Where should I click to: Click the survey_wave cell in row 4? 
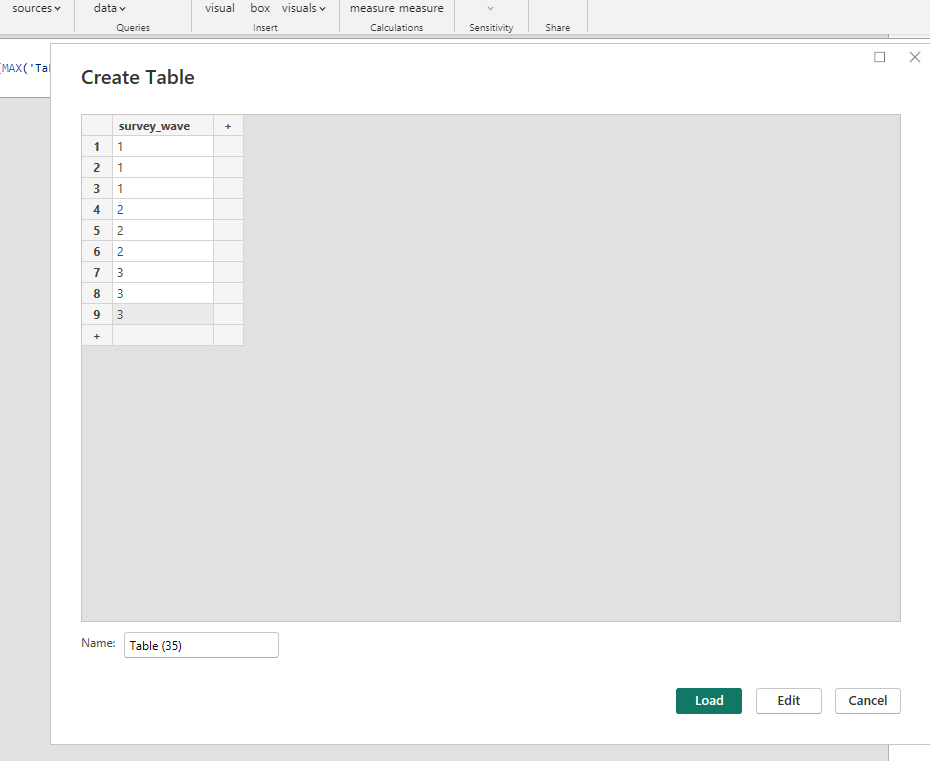pos(163,209)
